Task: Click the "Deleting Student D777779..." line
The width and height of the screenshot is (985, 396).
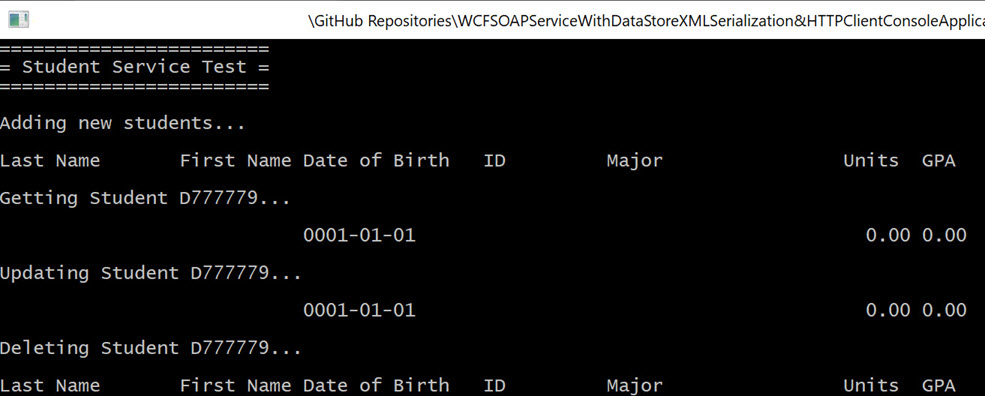Action: point(151,348)
